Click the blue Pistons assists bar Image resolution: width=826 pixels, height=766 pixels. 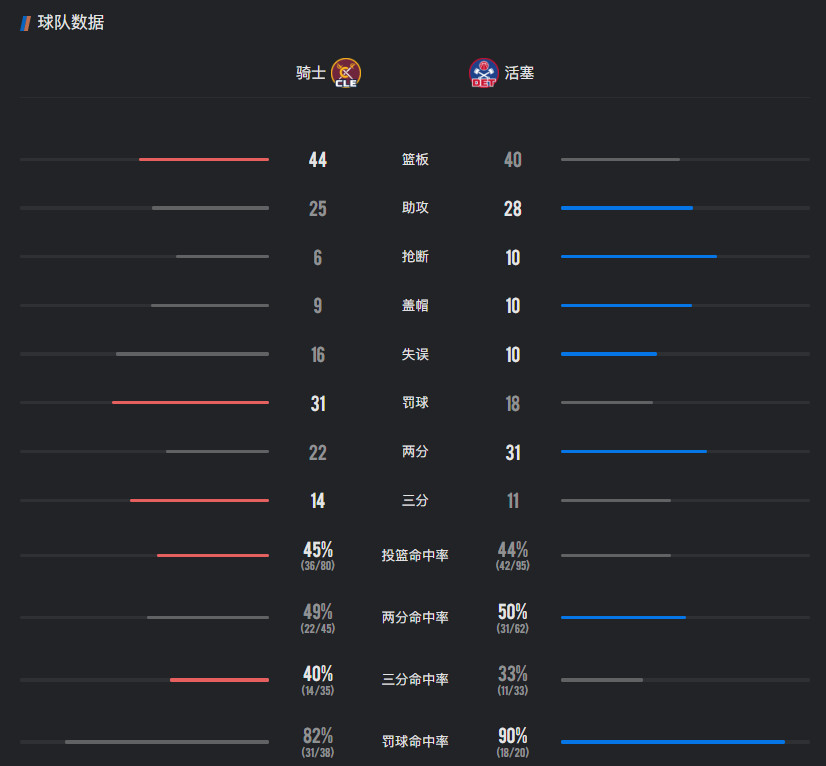pos(627,208)
